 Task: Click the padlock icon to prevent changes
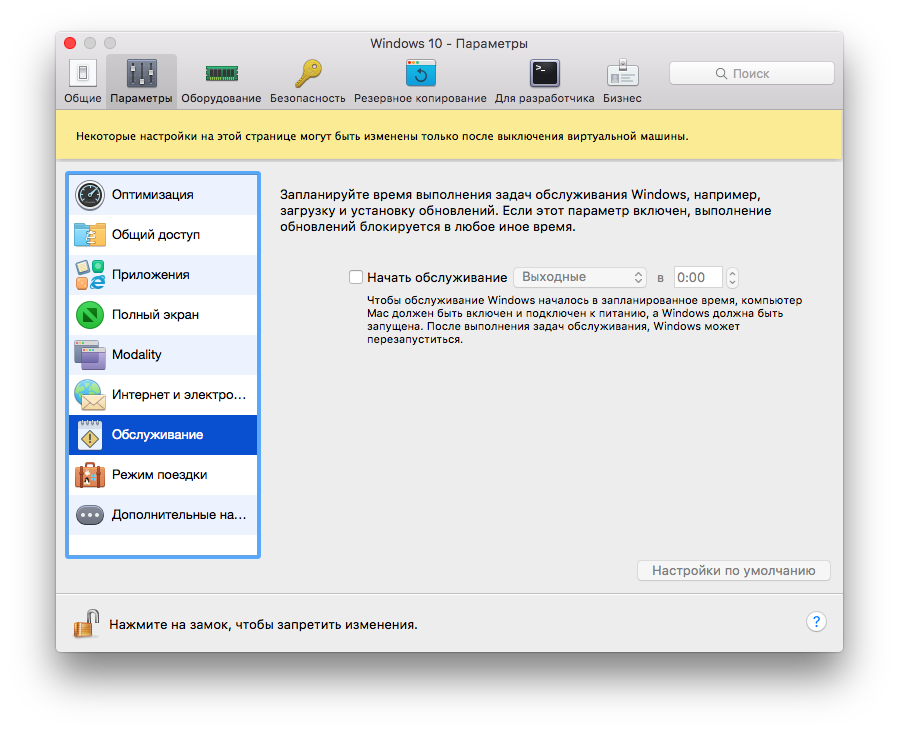click(86, 623)
